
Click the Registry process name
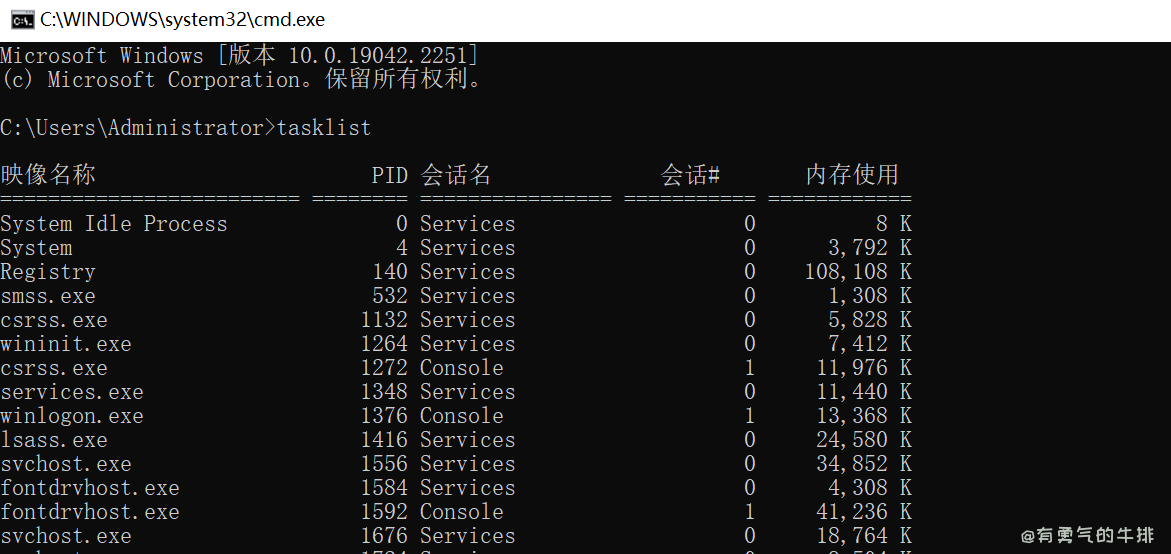coord(48,272)
